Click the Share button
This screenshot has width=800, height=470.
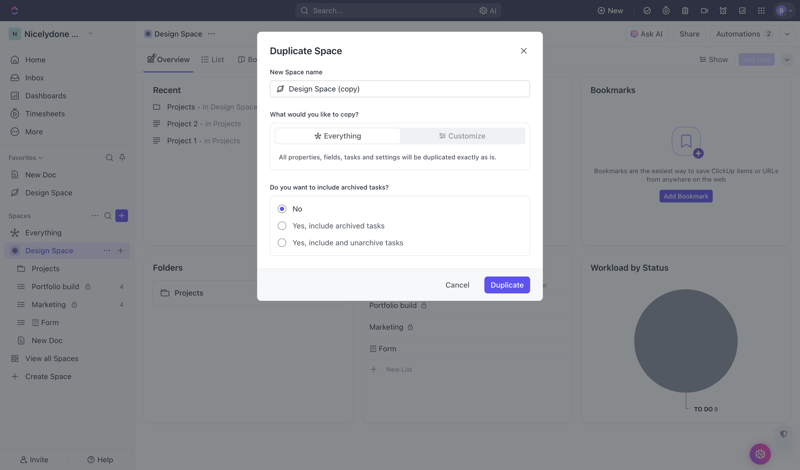689,34
